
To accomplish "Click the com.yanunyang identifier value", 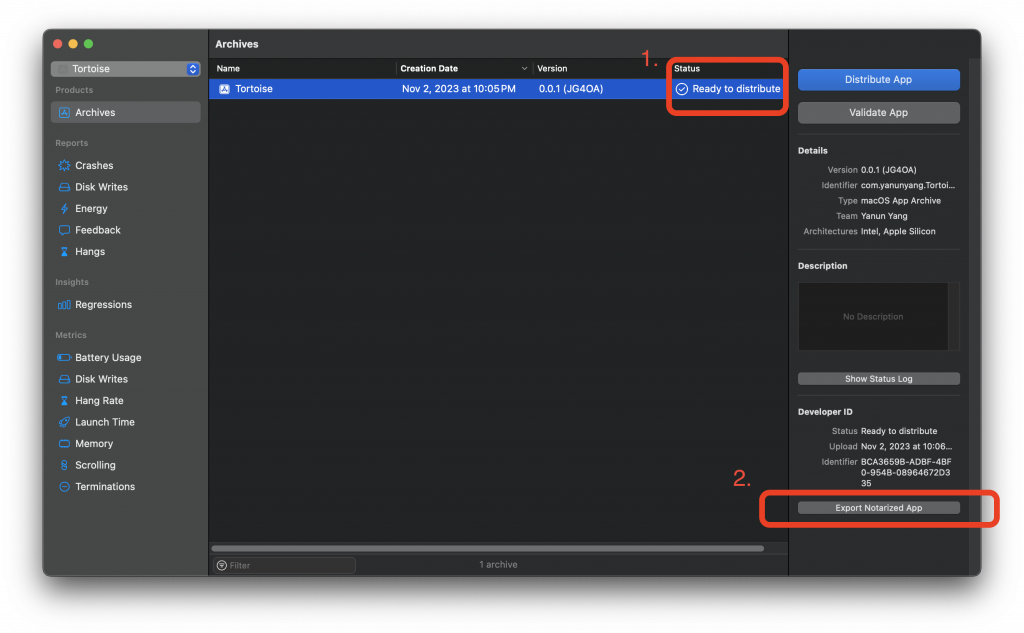I will click(x=908, y=185).
